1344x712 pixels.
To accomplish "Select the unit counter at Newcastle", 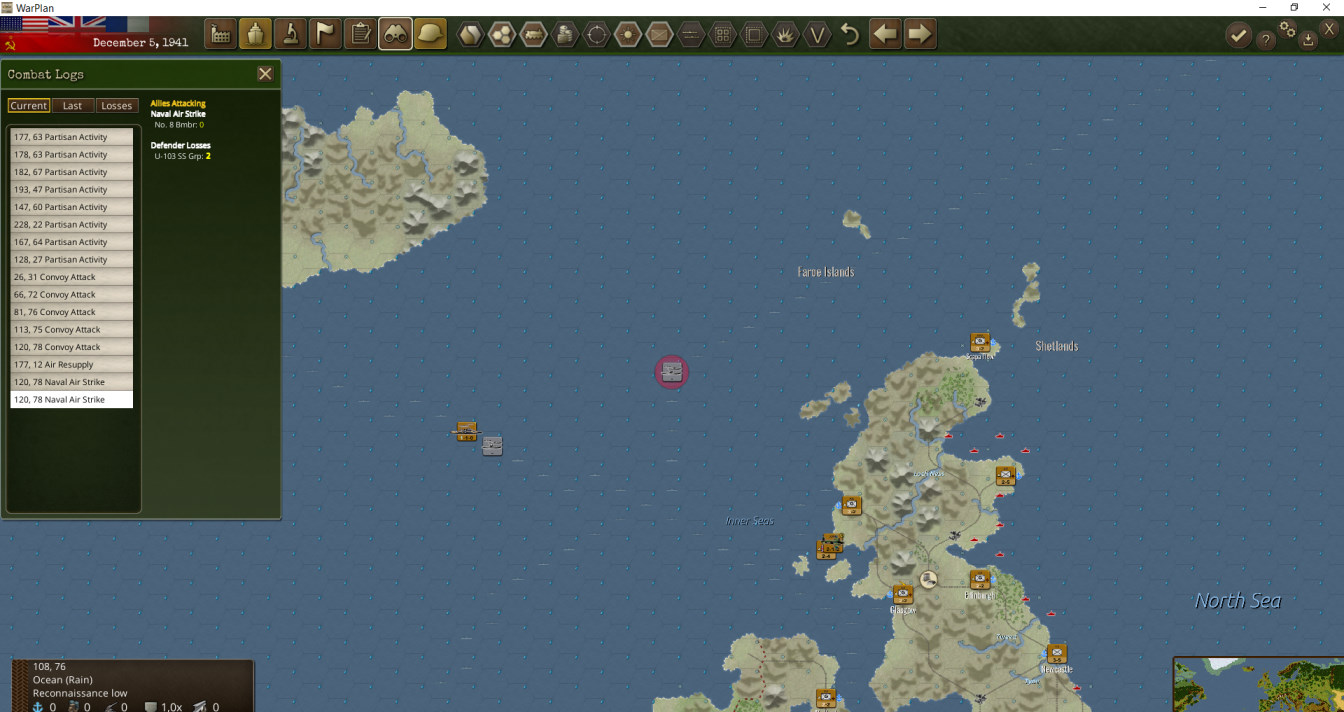I will tap(1057, 653).
